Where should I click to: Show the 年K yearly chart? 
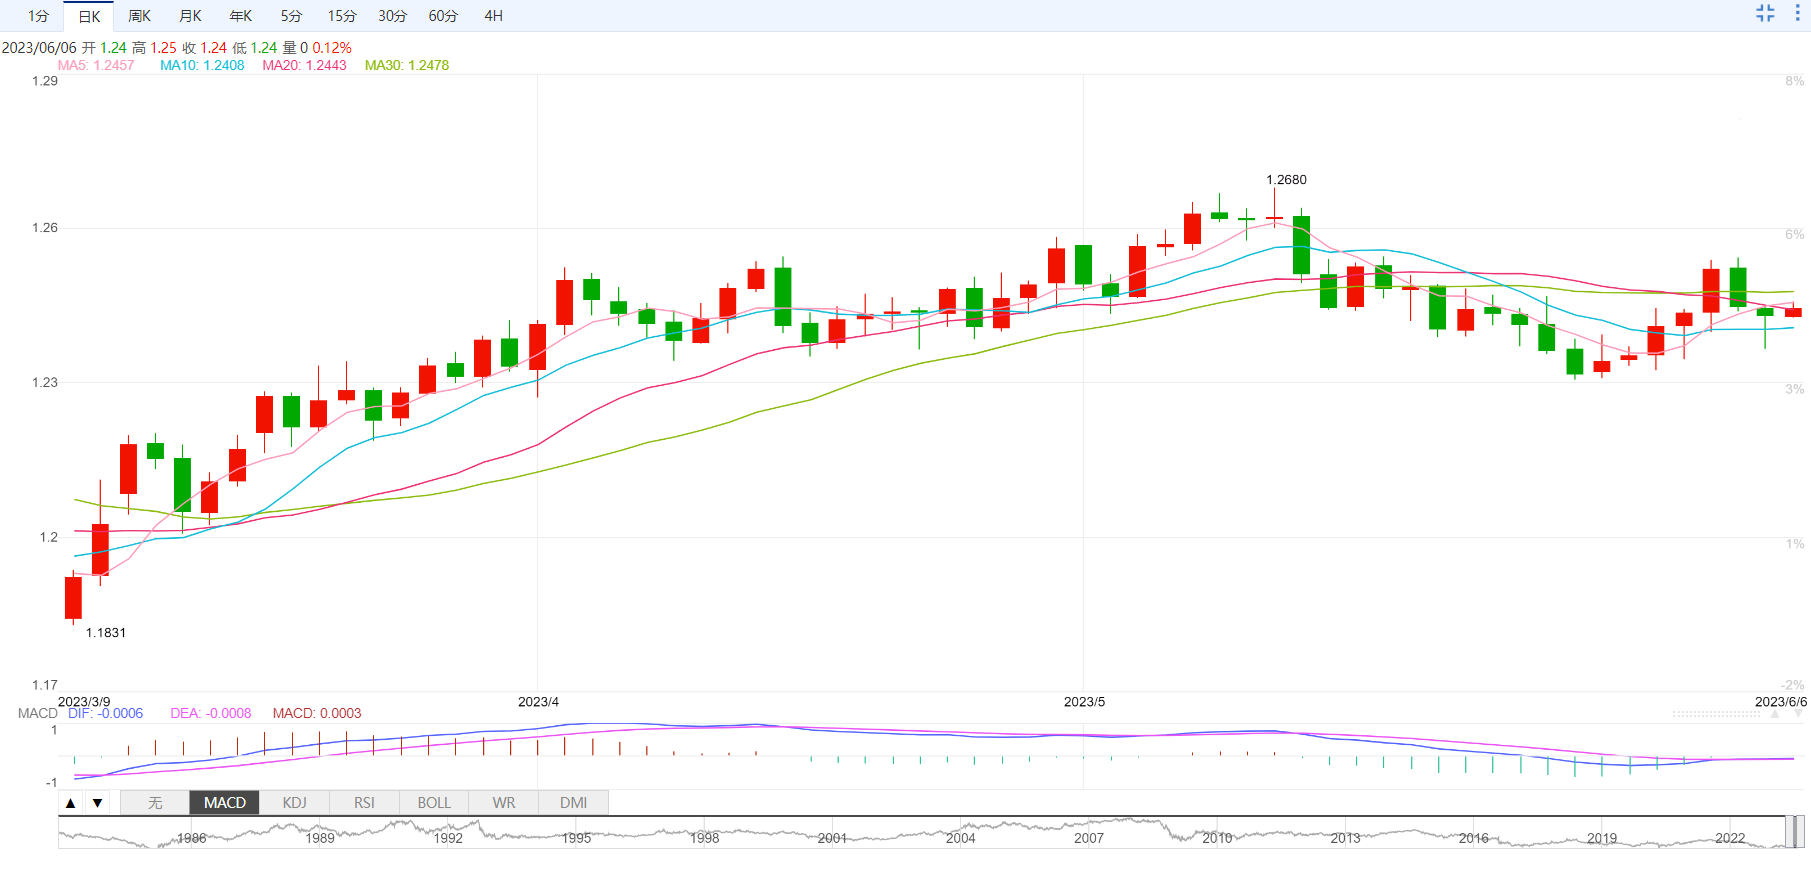tap(240, 16)
